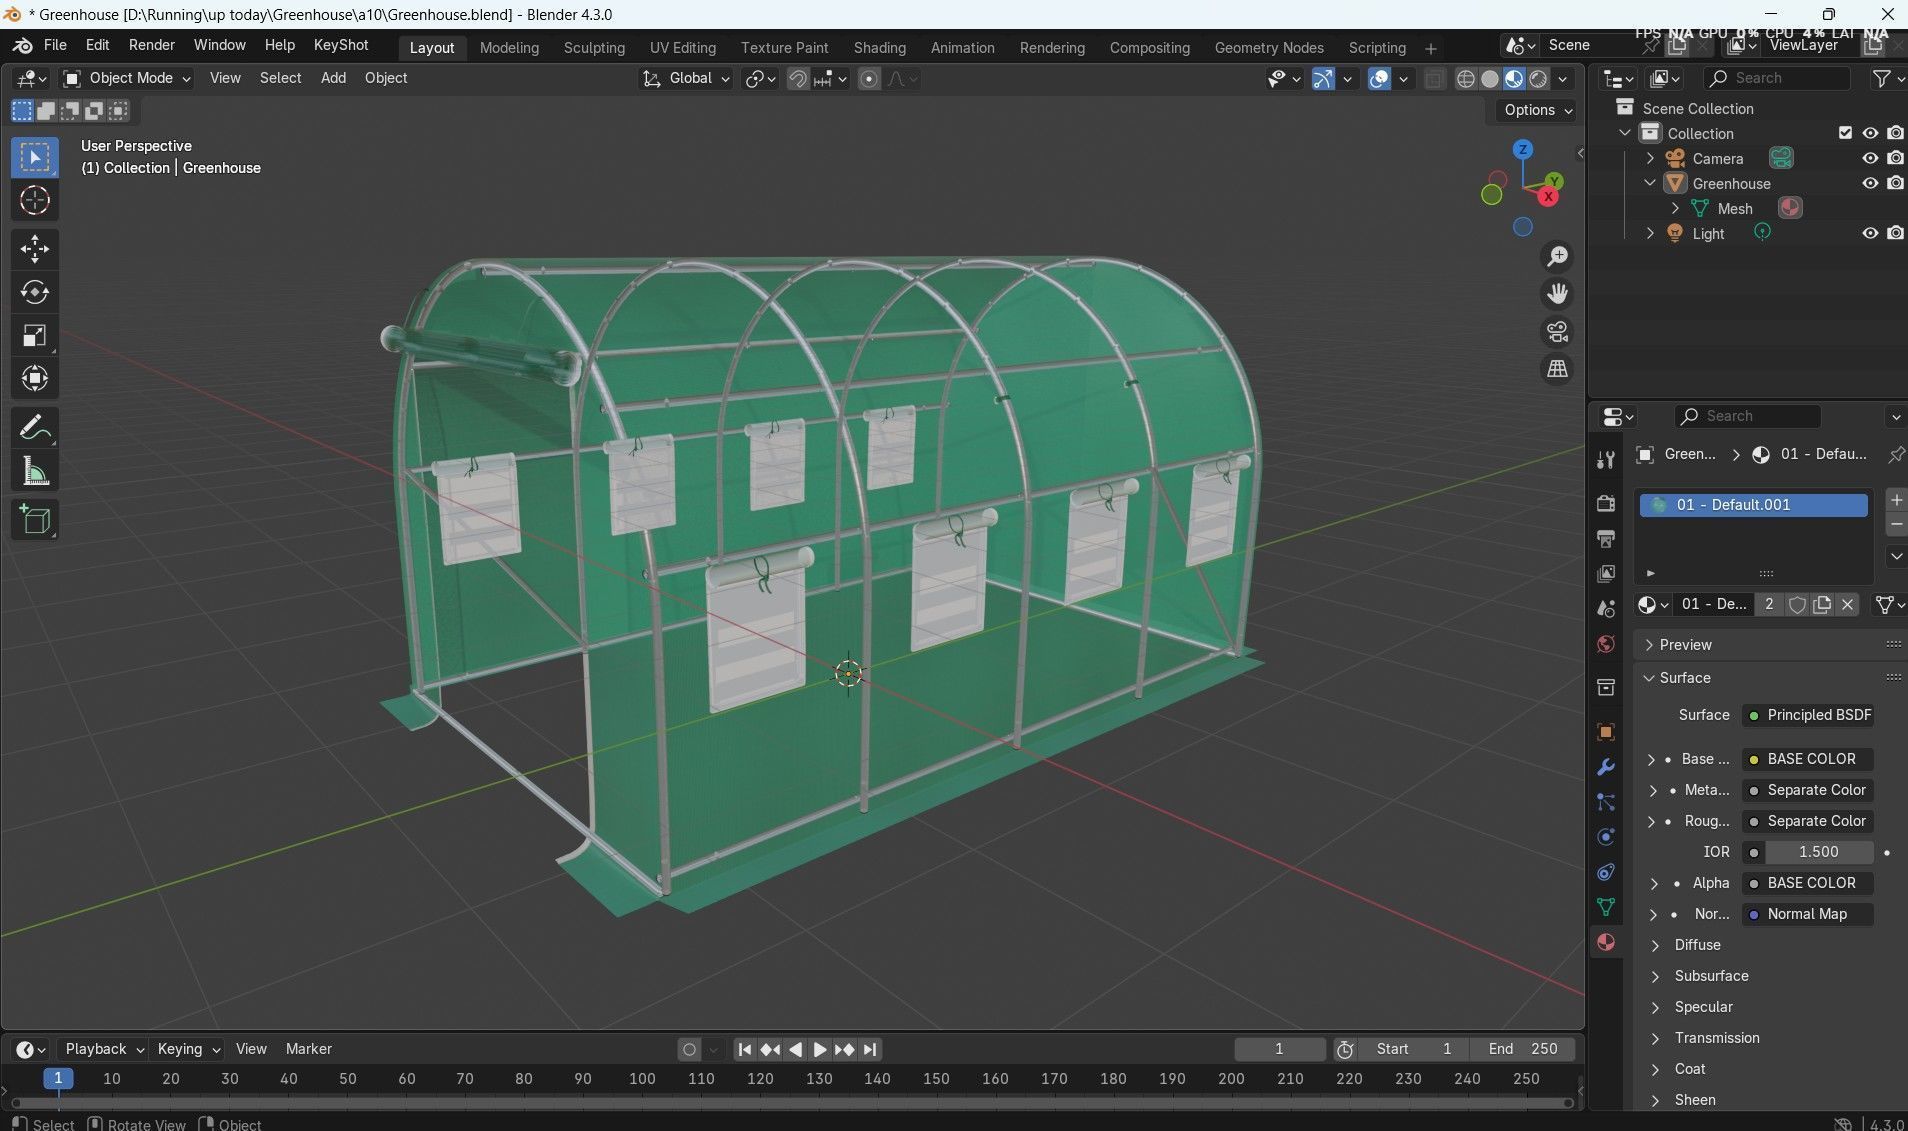This screenshot has height=1131, width=1908.
Task: Open the File menu
Action: point(55,45)
